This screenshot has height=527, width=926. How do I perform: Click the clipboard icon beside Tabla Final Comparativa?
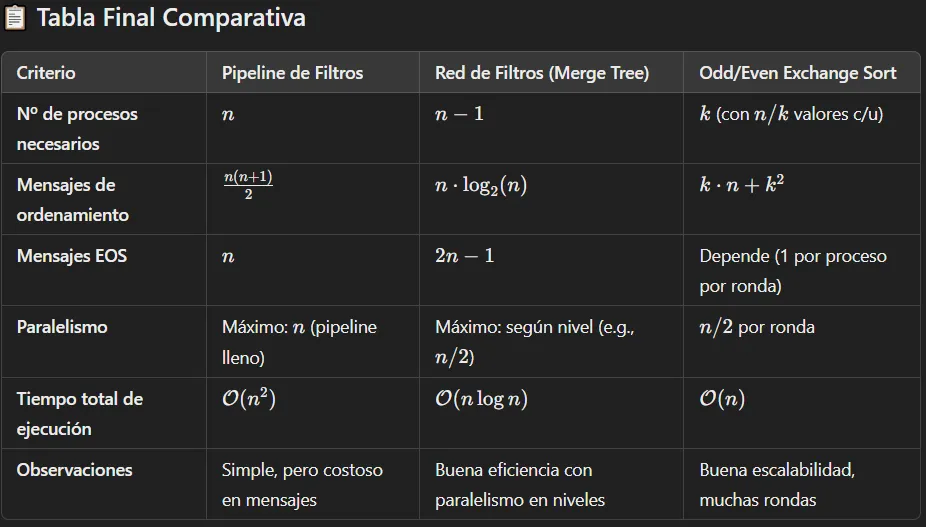click(x=17, y=18)
